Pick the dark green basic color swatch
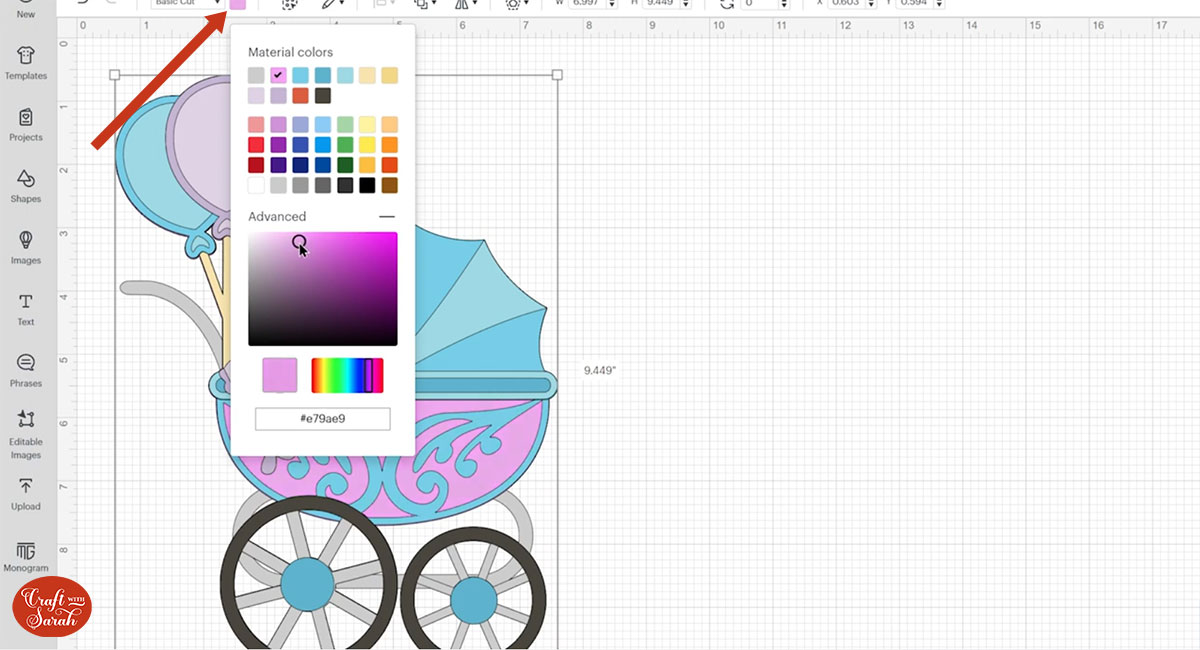Image resolution: width=1200 pixels, height=650 pixels. 345,165
